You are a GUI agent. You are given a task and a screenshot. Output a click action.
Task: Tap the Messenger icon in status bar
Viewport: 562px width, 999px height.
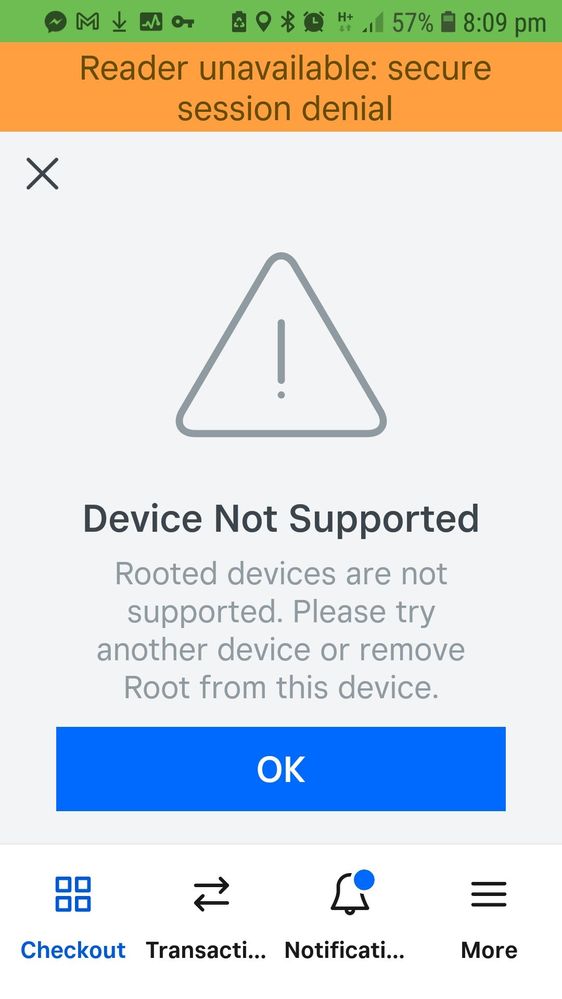[x=56, y=22]
